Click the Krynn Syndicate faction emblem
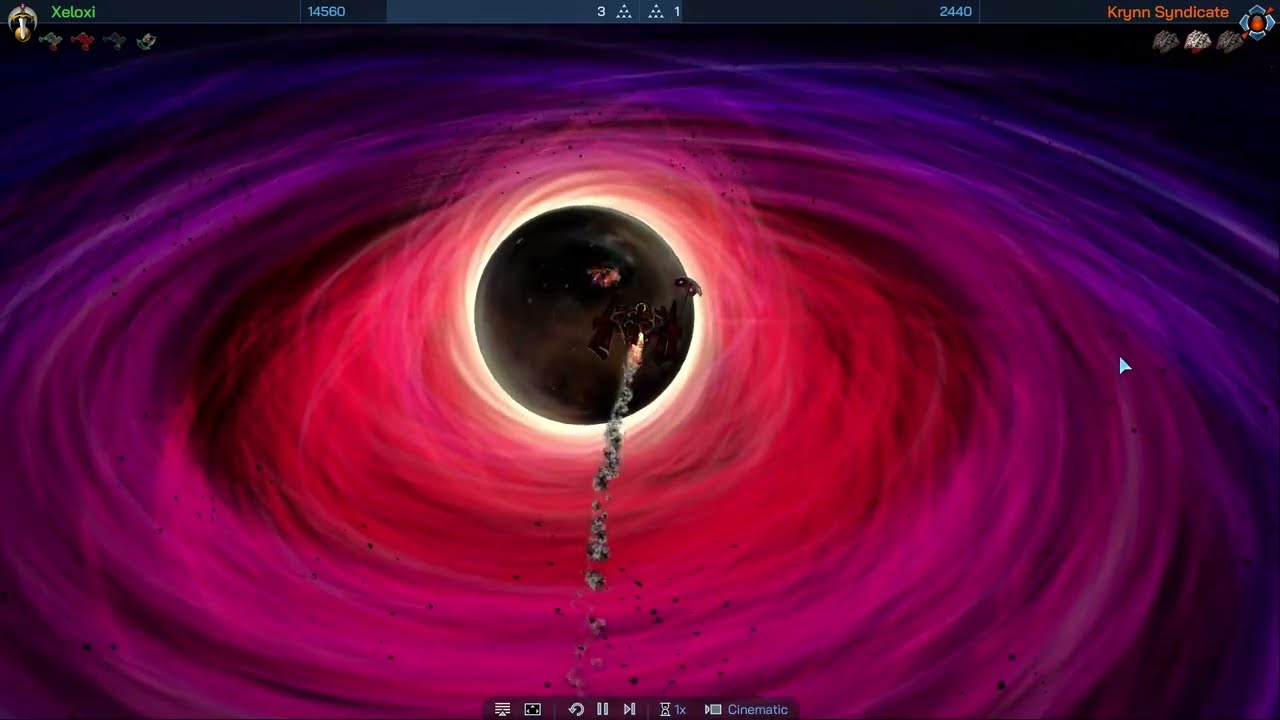The height and width of the screenshot is (720, 1280). [1256, 21]
